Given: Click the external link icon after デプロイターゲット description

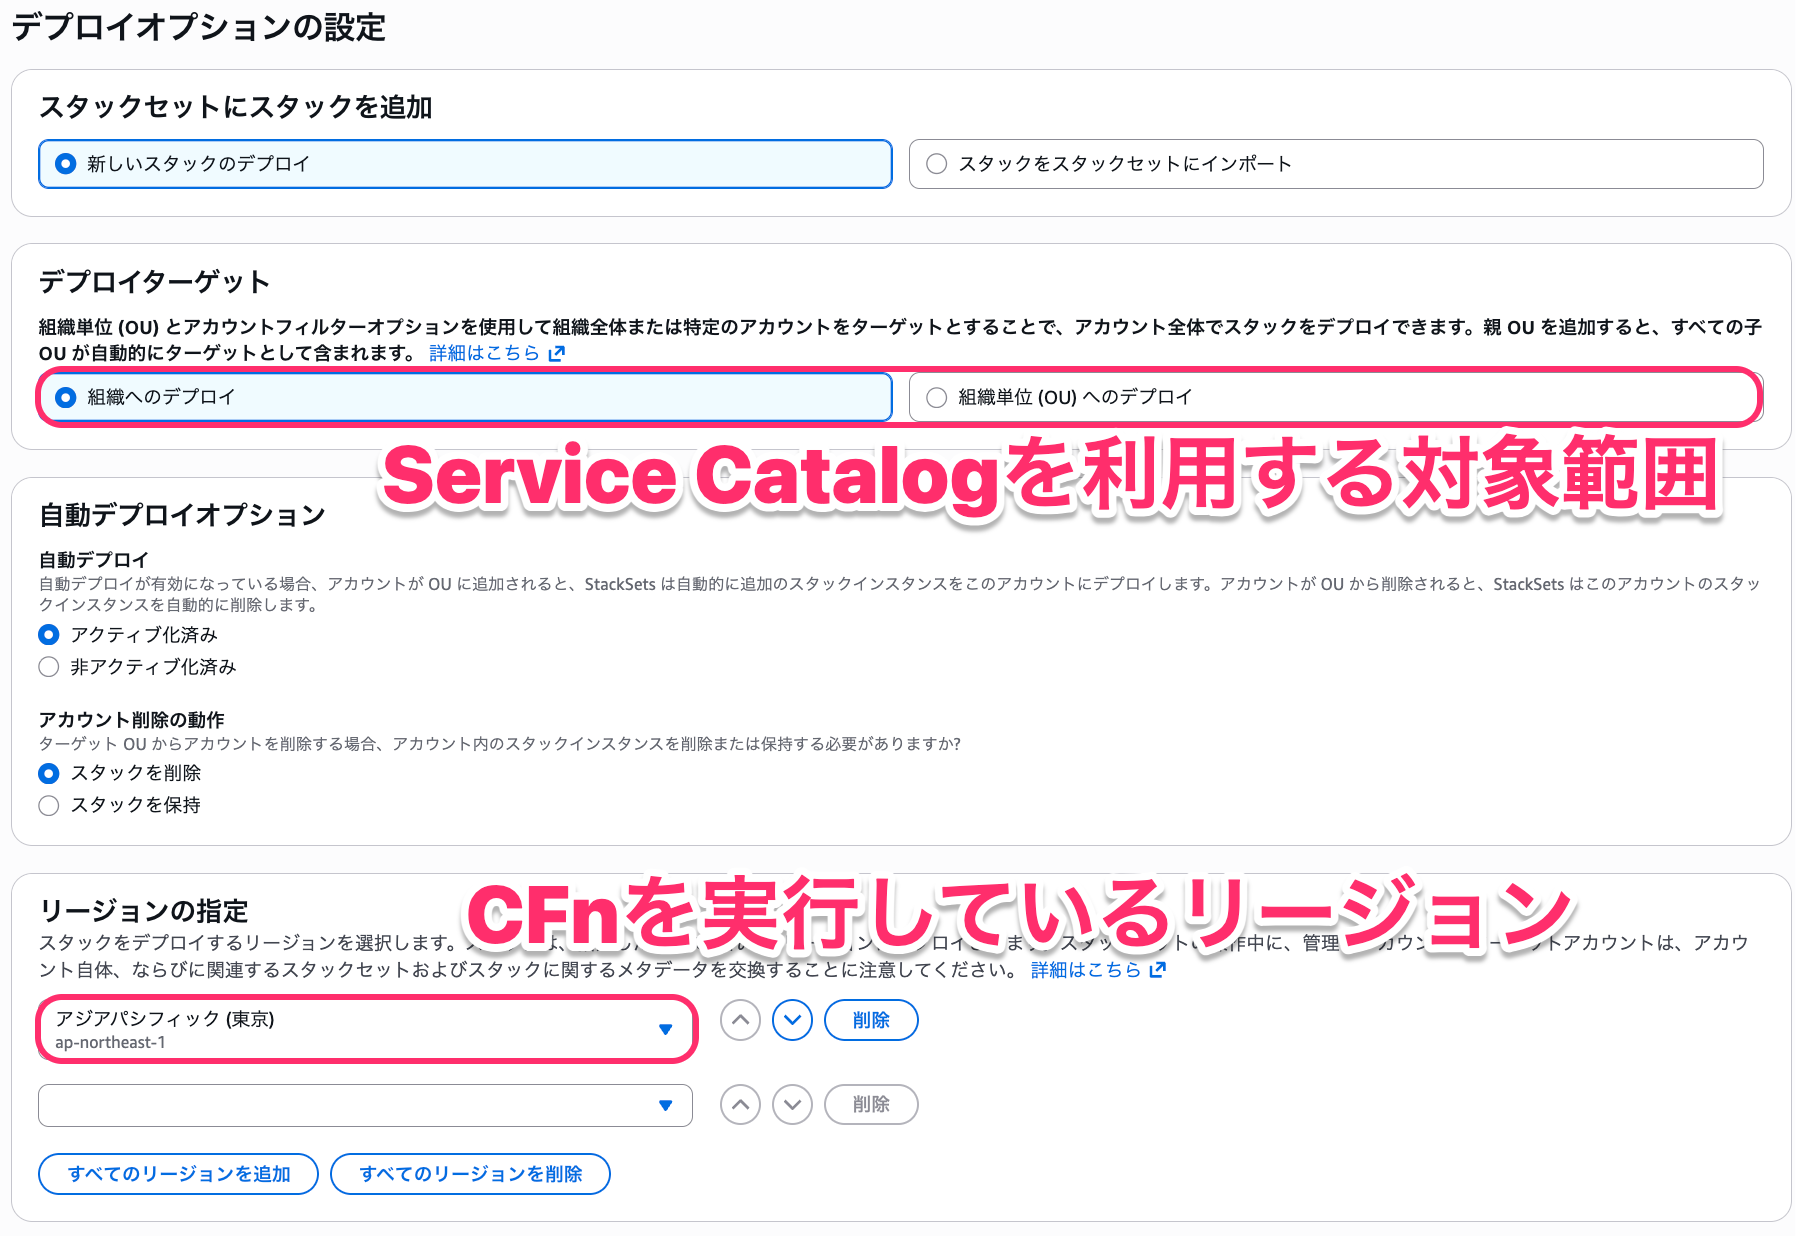Looking at the screenshot, I should (x=559, y=353).
